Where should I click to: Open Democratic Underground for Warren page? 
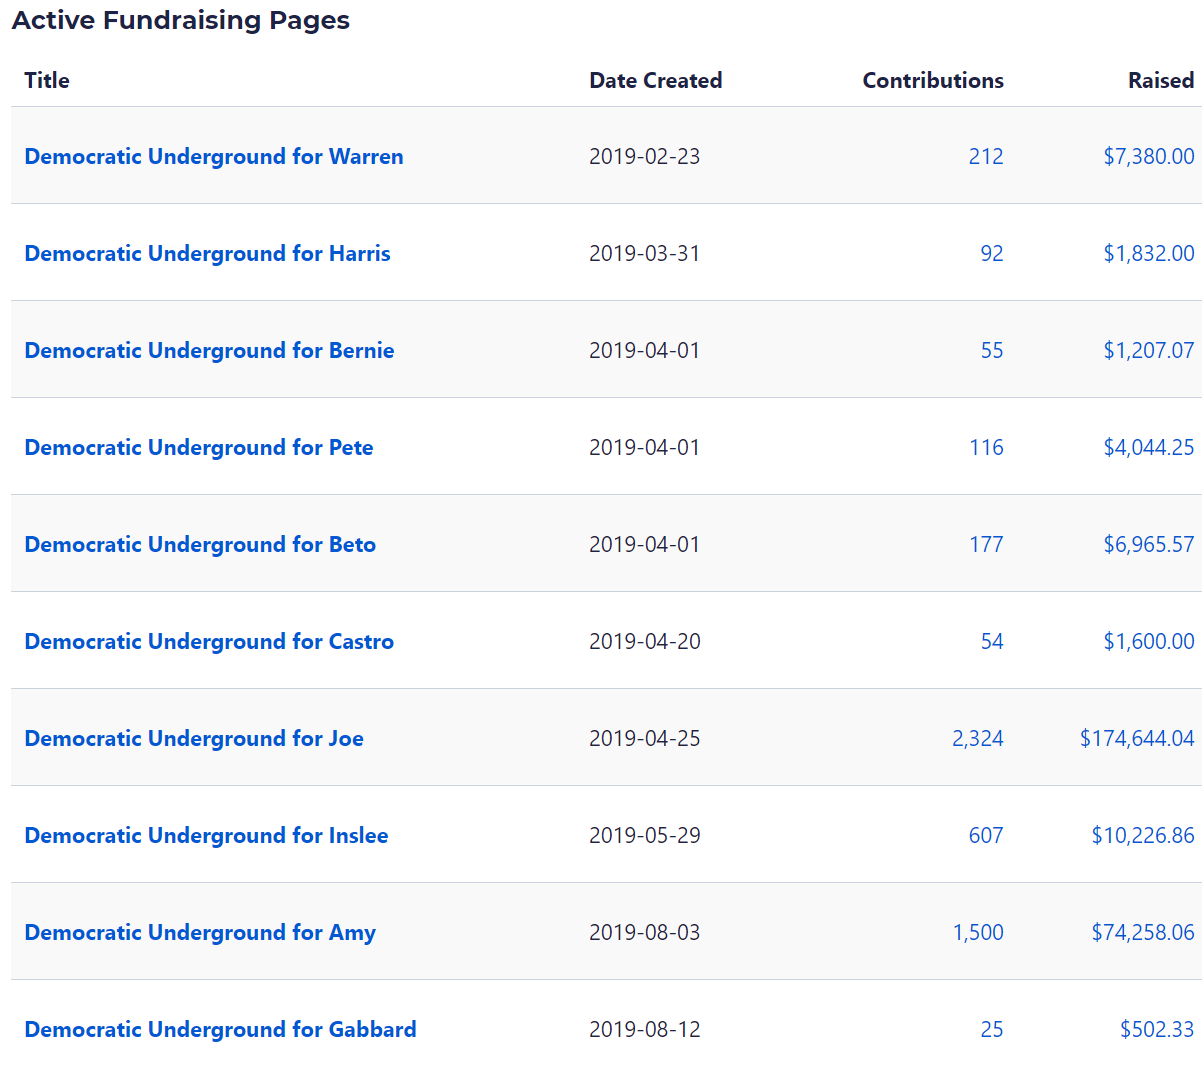click(213, 156)
